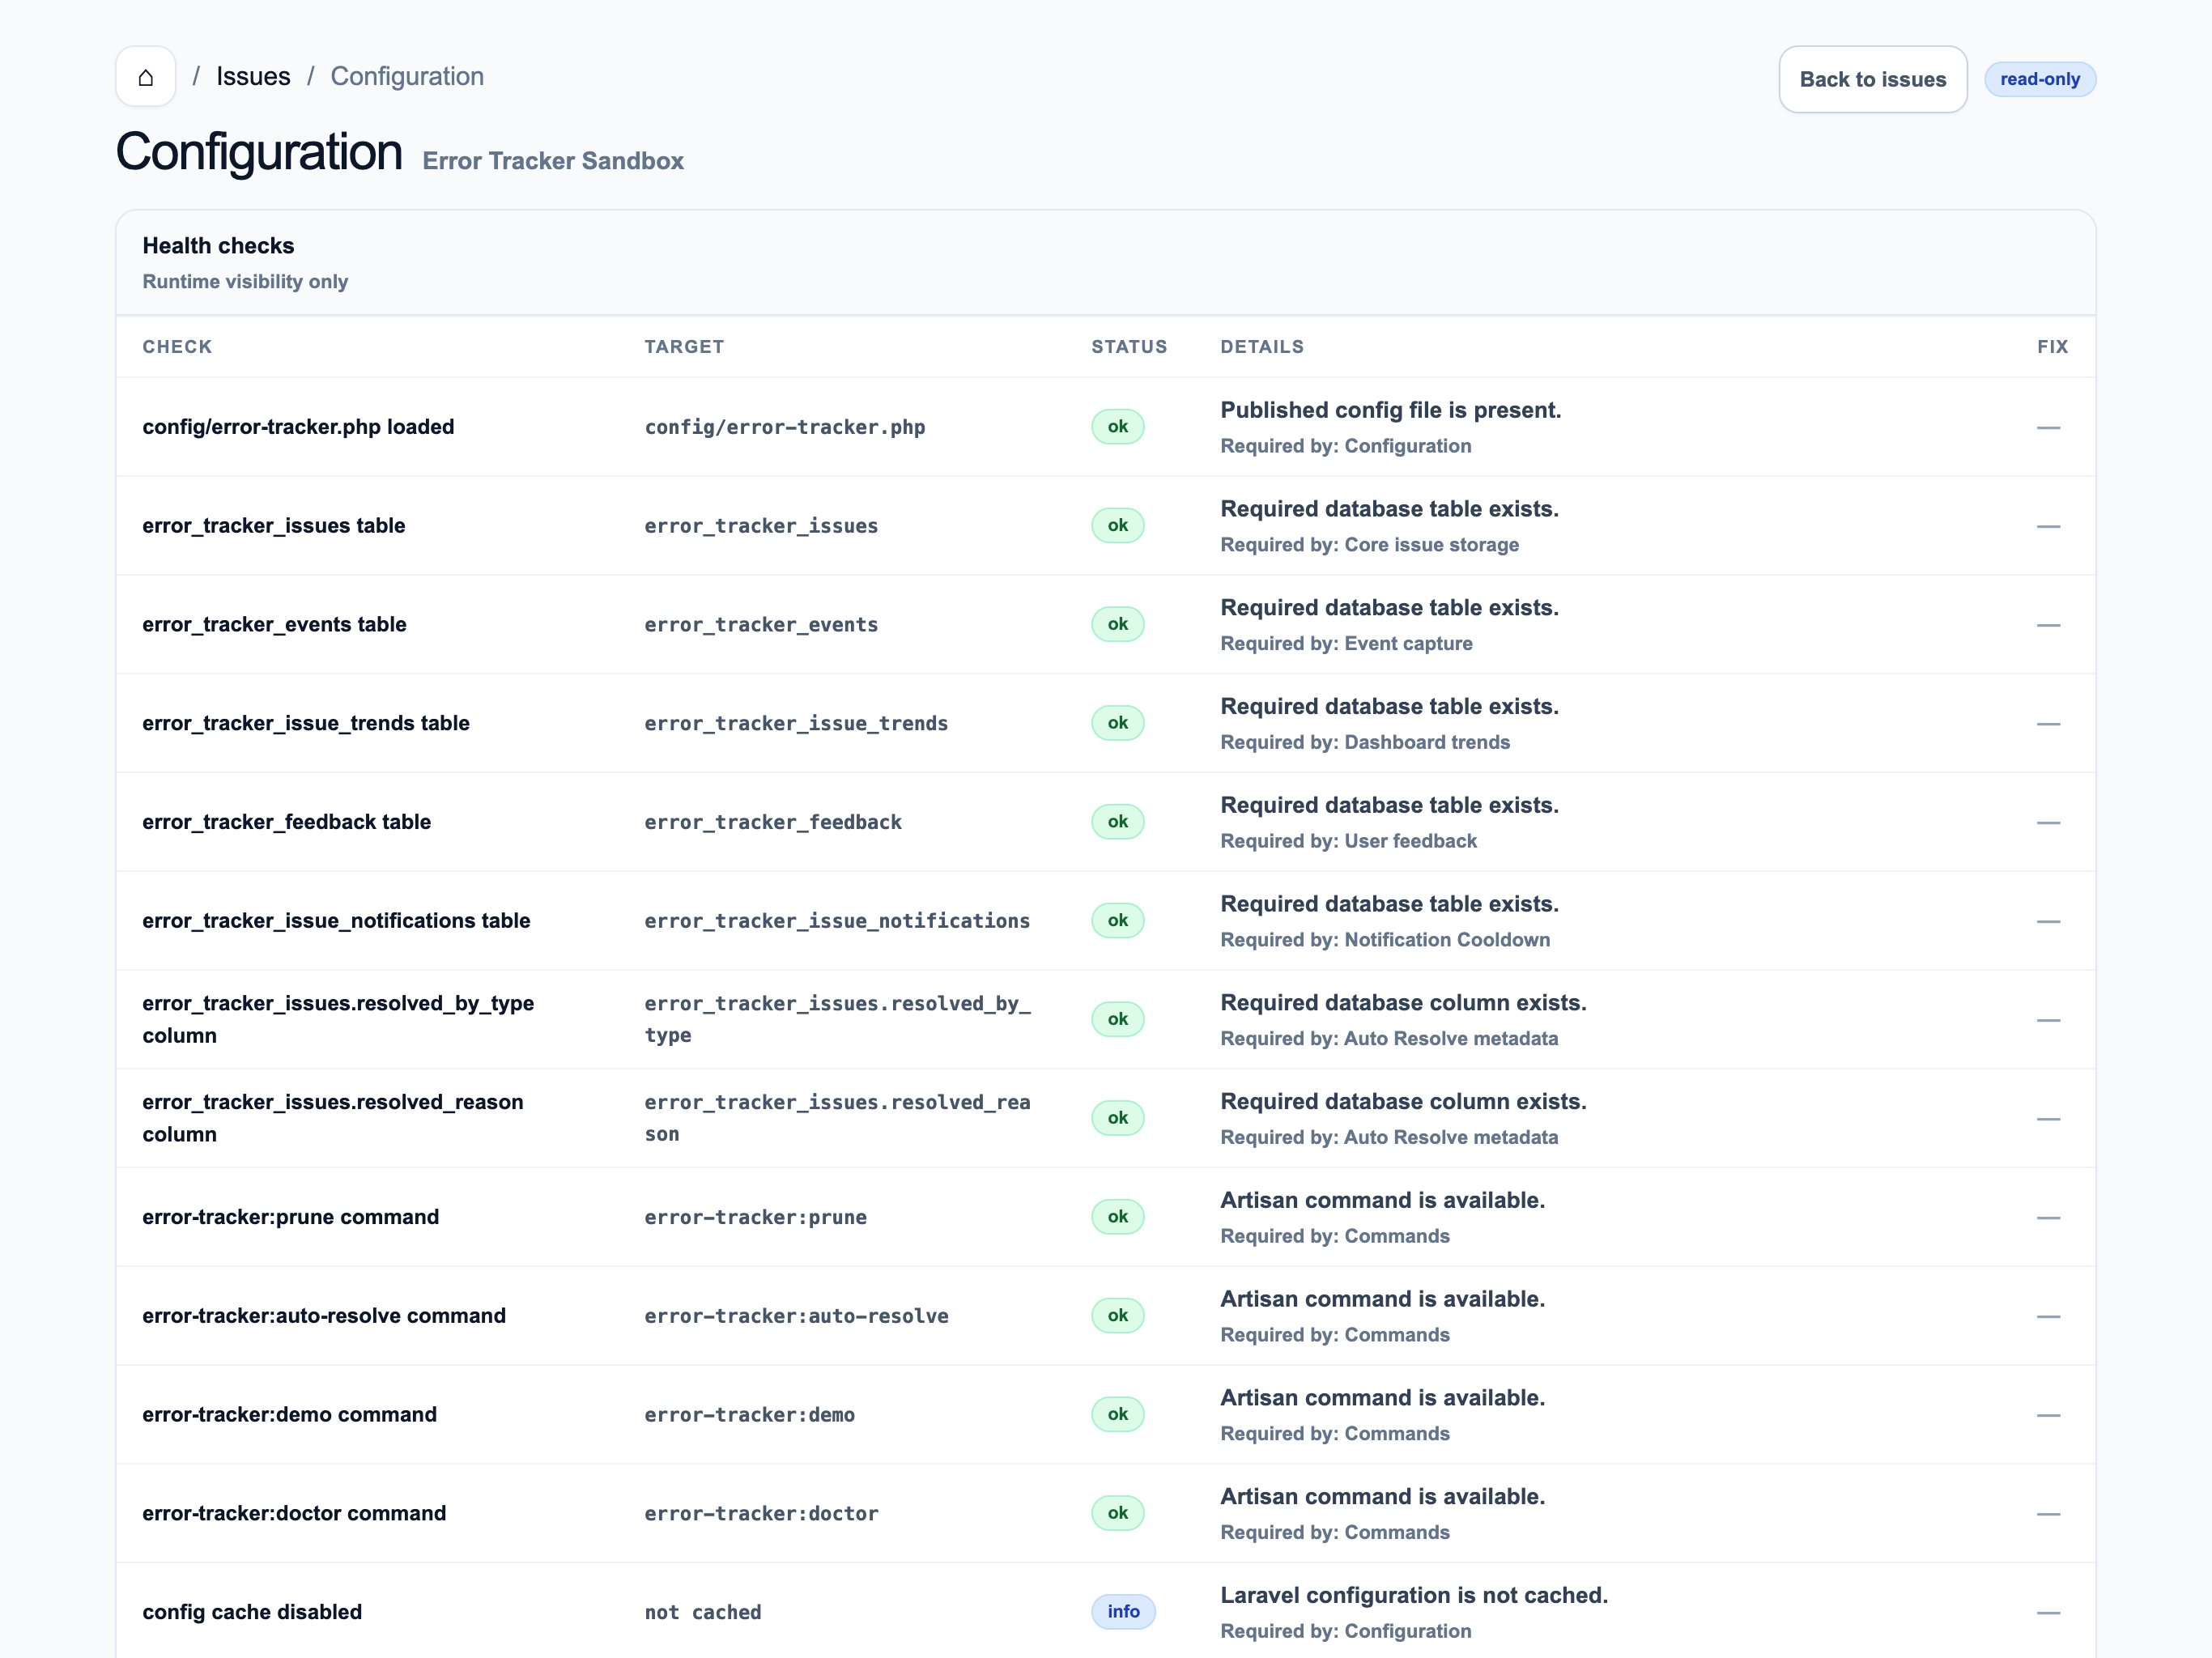Click the Error Tracker Sandbox subtitle
The height and width of the screenshot is (1658, 2212).
pos(552,160)
